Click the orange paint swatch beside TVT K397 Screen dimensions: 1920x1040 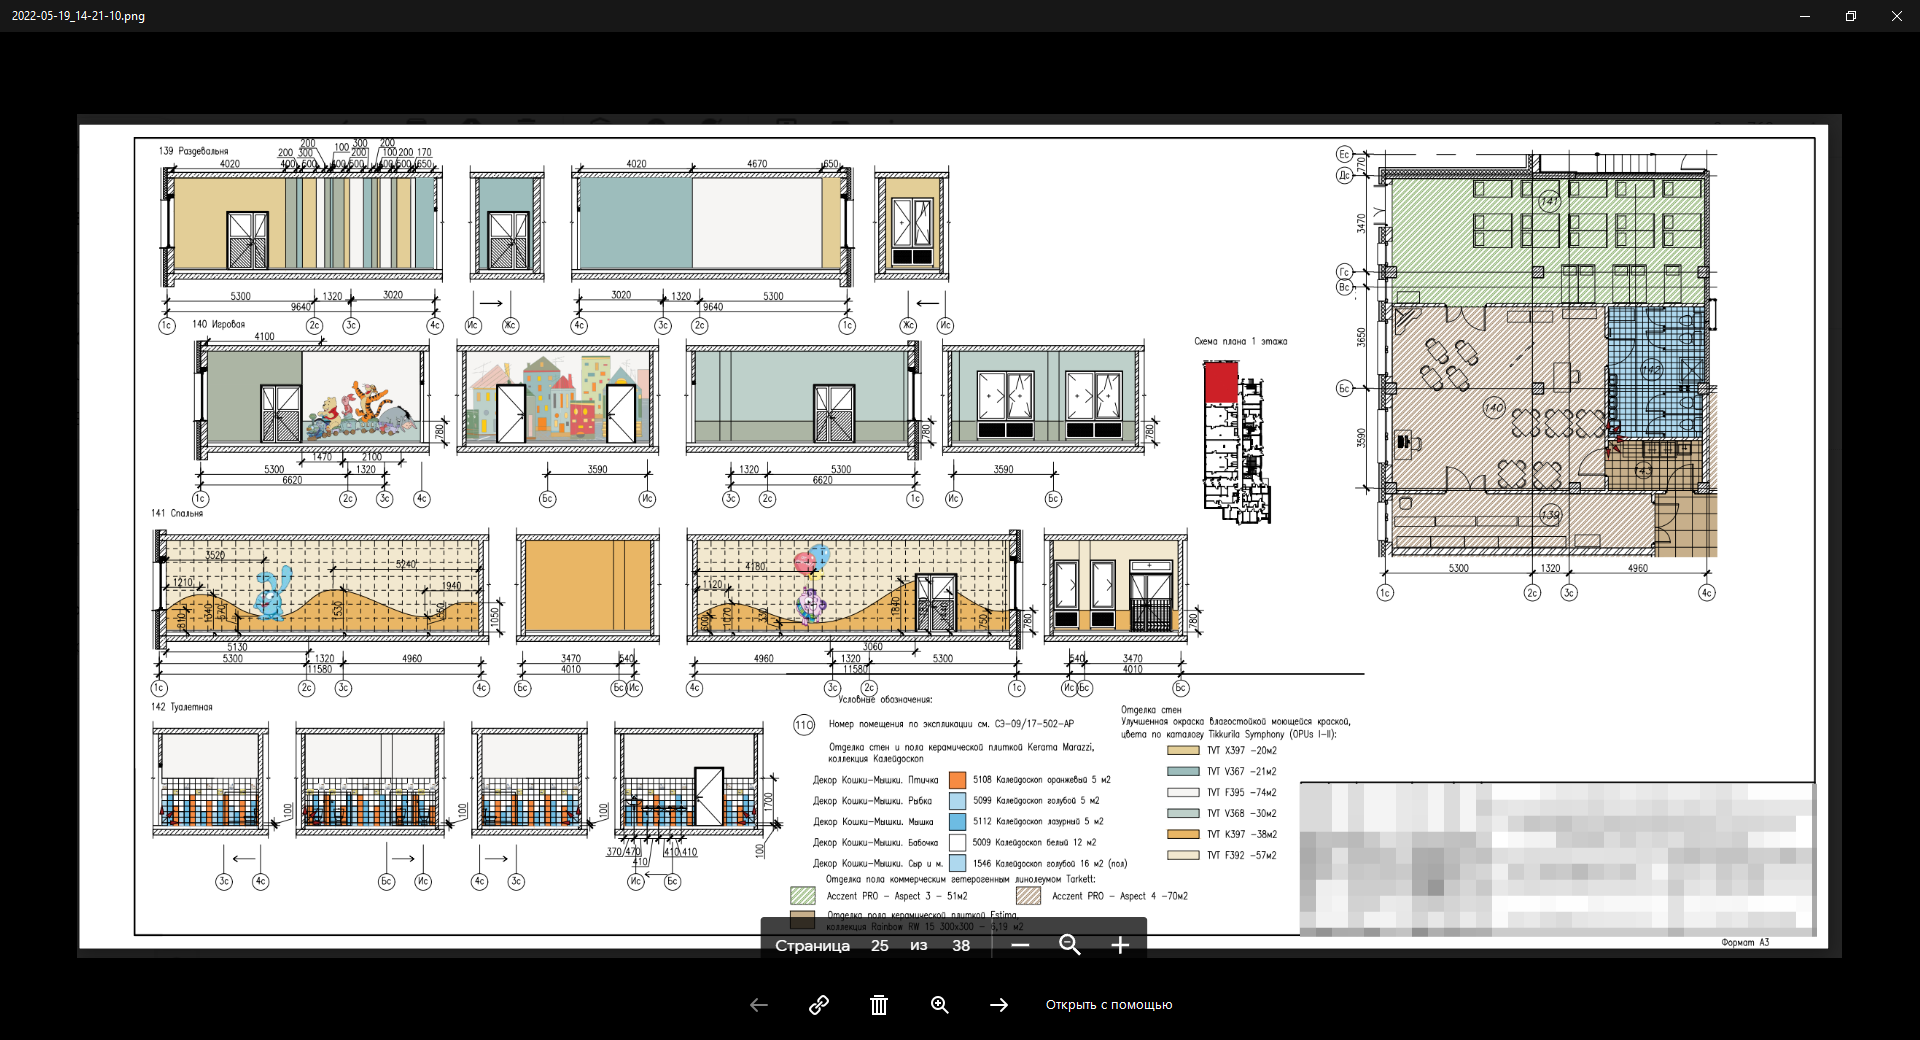(x=1183, y=834)
